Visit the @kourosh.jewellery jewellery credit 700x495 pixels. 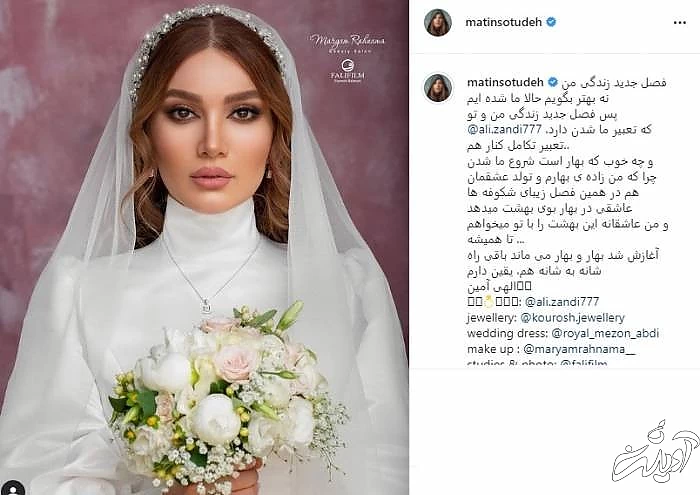[x=573, y=318]
